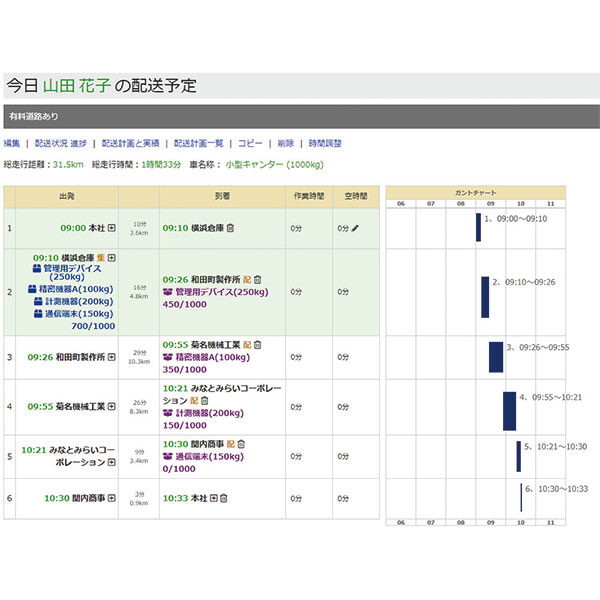600x600 pixels.
Task: Click driver name 山田 花子 in heading
Action: [77, 85]
